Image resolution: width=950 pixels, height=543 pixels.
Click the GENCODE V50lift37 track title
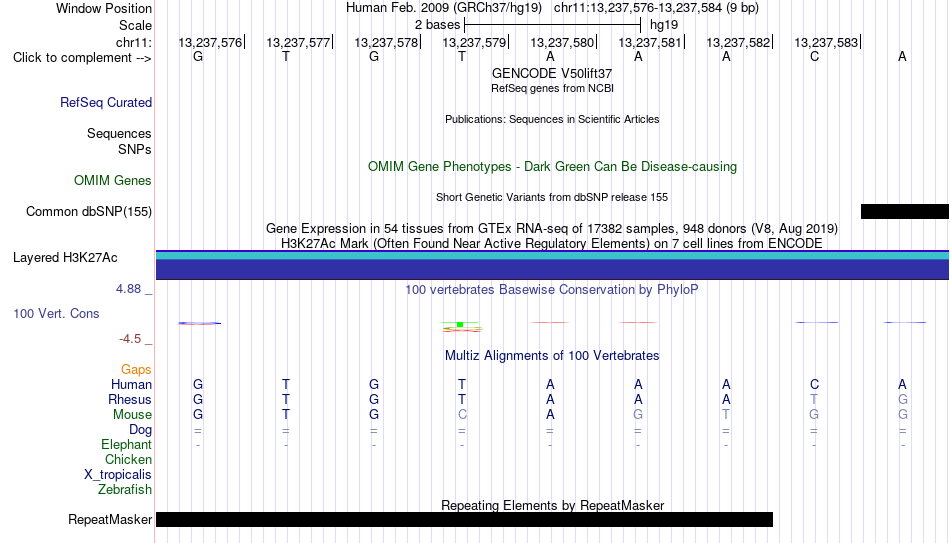[552, 73]
